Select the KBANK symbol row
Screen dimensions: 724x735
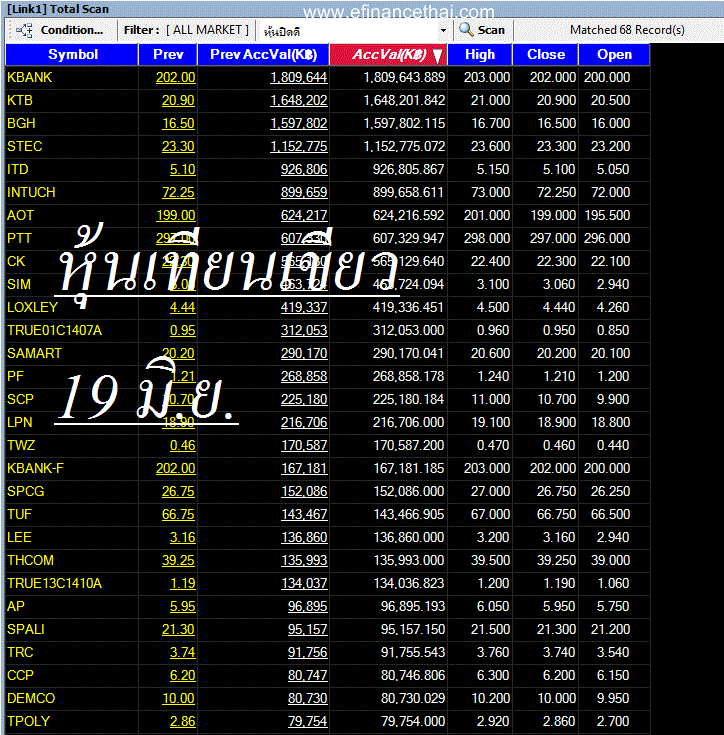click(x=327, y=77)
